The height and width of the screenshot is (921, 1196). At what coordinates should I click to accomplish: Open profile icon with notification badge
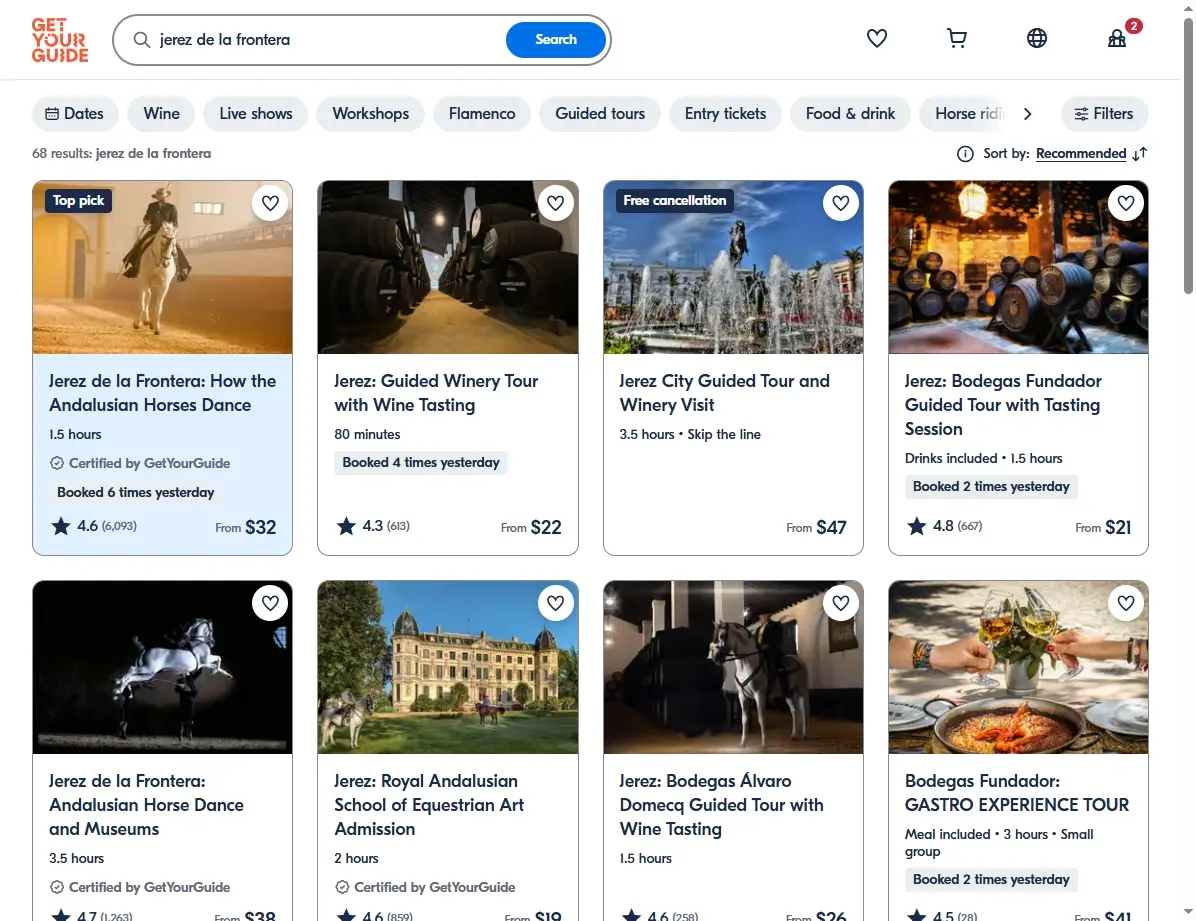(x=1117, y=38)
